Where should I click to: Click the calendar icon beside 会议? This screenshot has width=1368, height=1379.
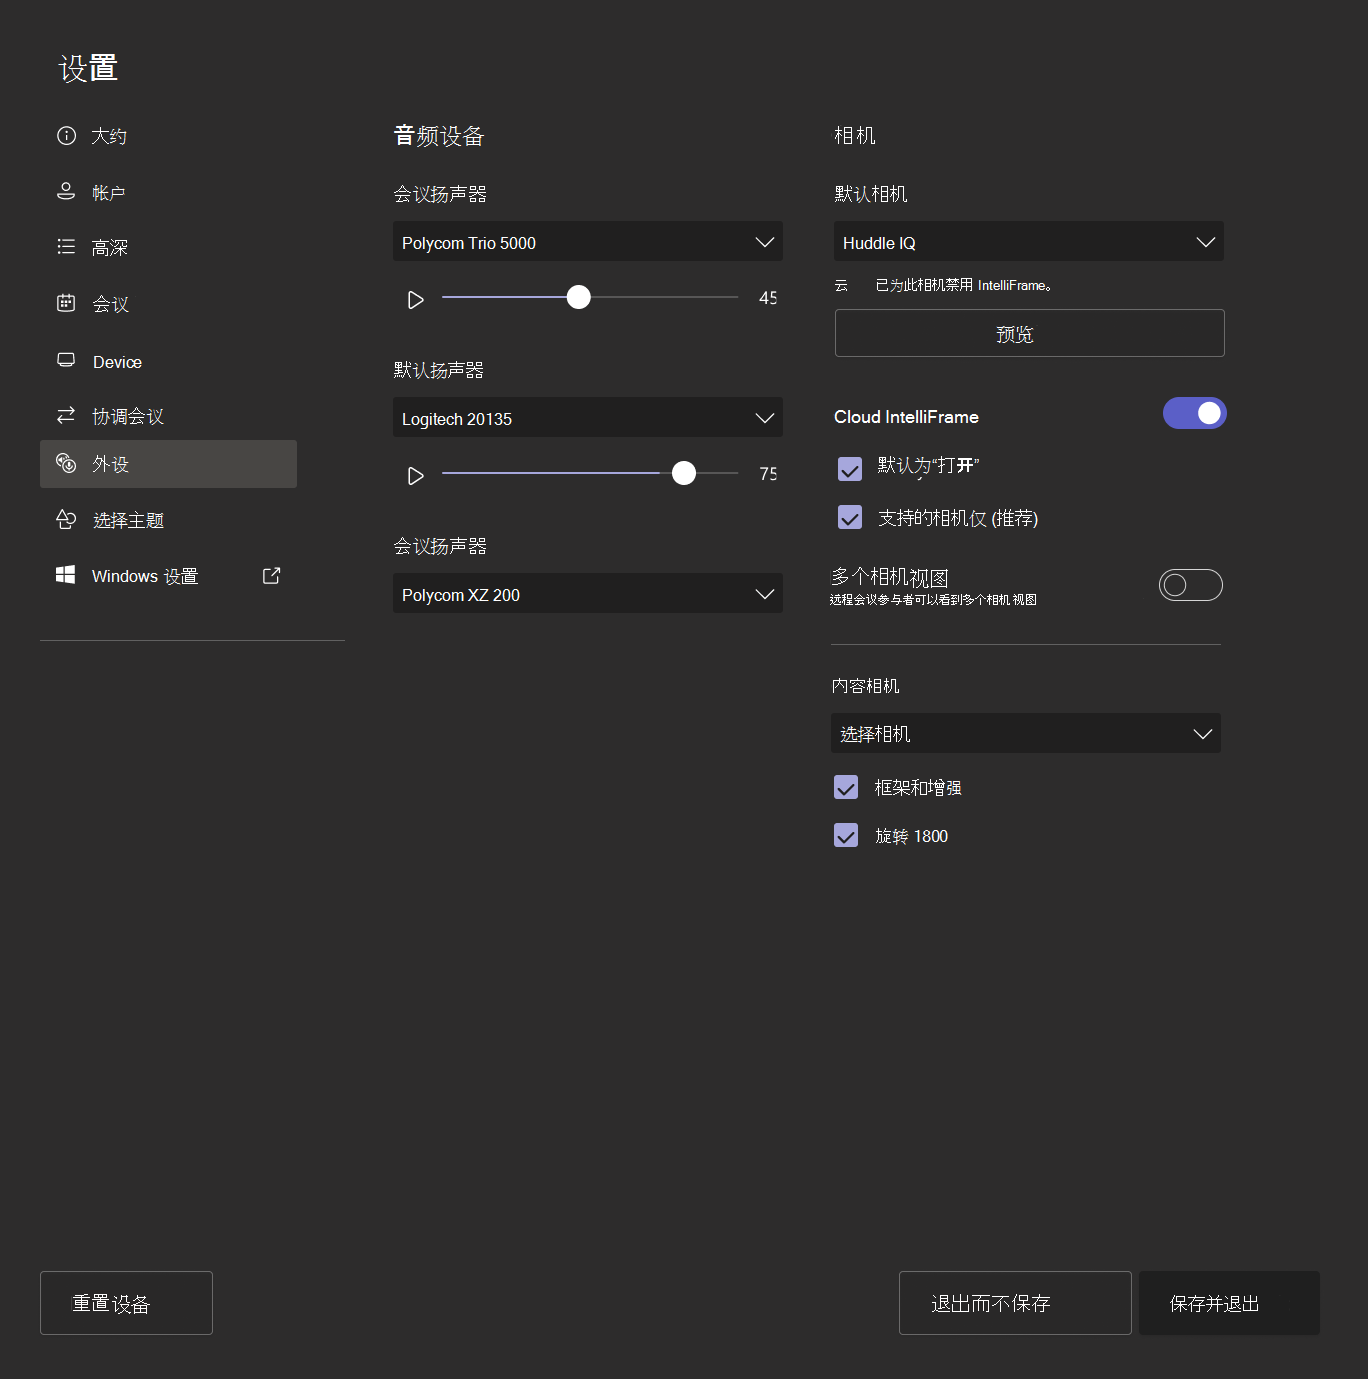[66, 303]
